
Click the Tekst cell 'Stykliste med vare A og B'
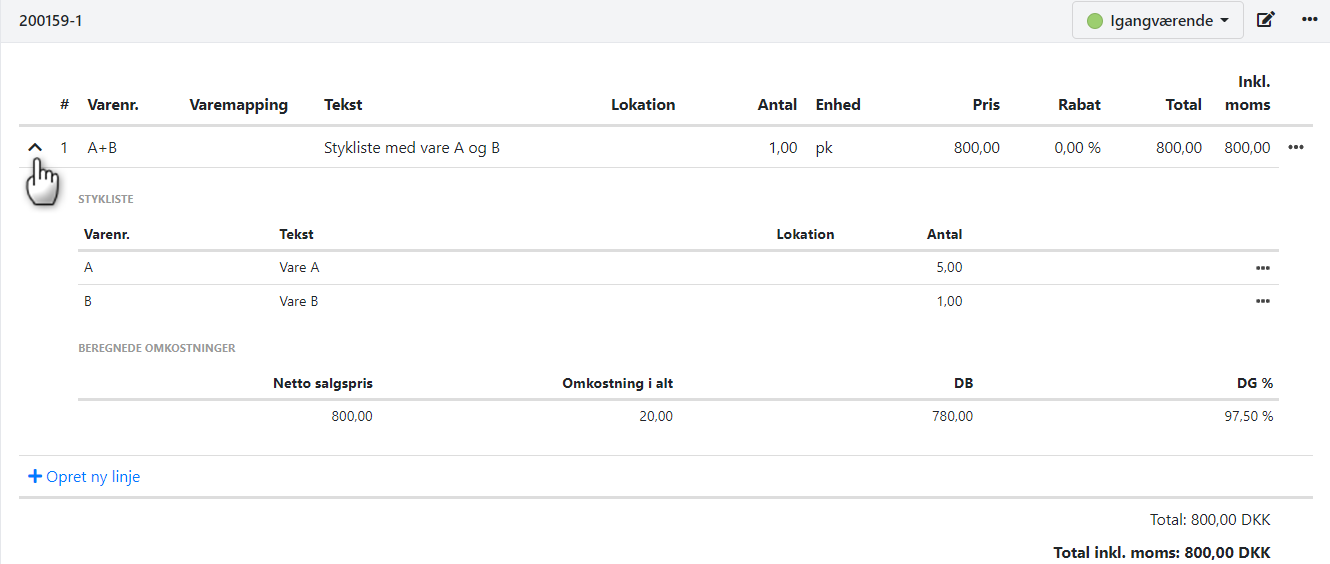point(412,148)
